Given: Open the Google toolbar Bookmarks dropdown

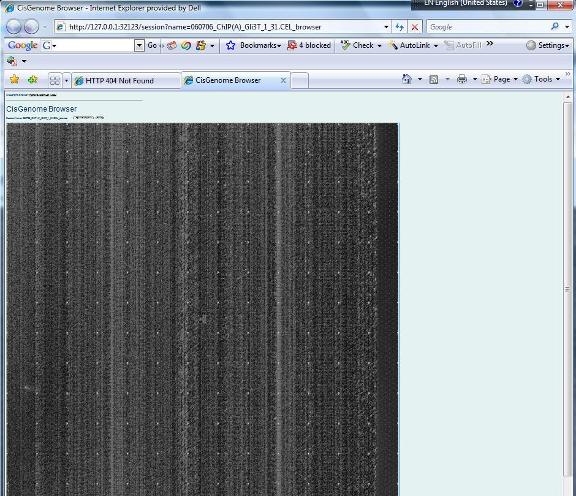Looking at the screenshot, I should tap(253, 45).
